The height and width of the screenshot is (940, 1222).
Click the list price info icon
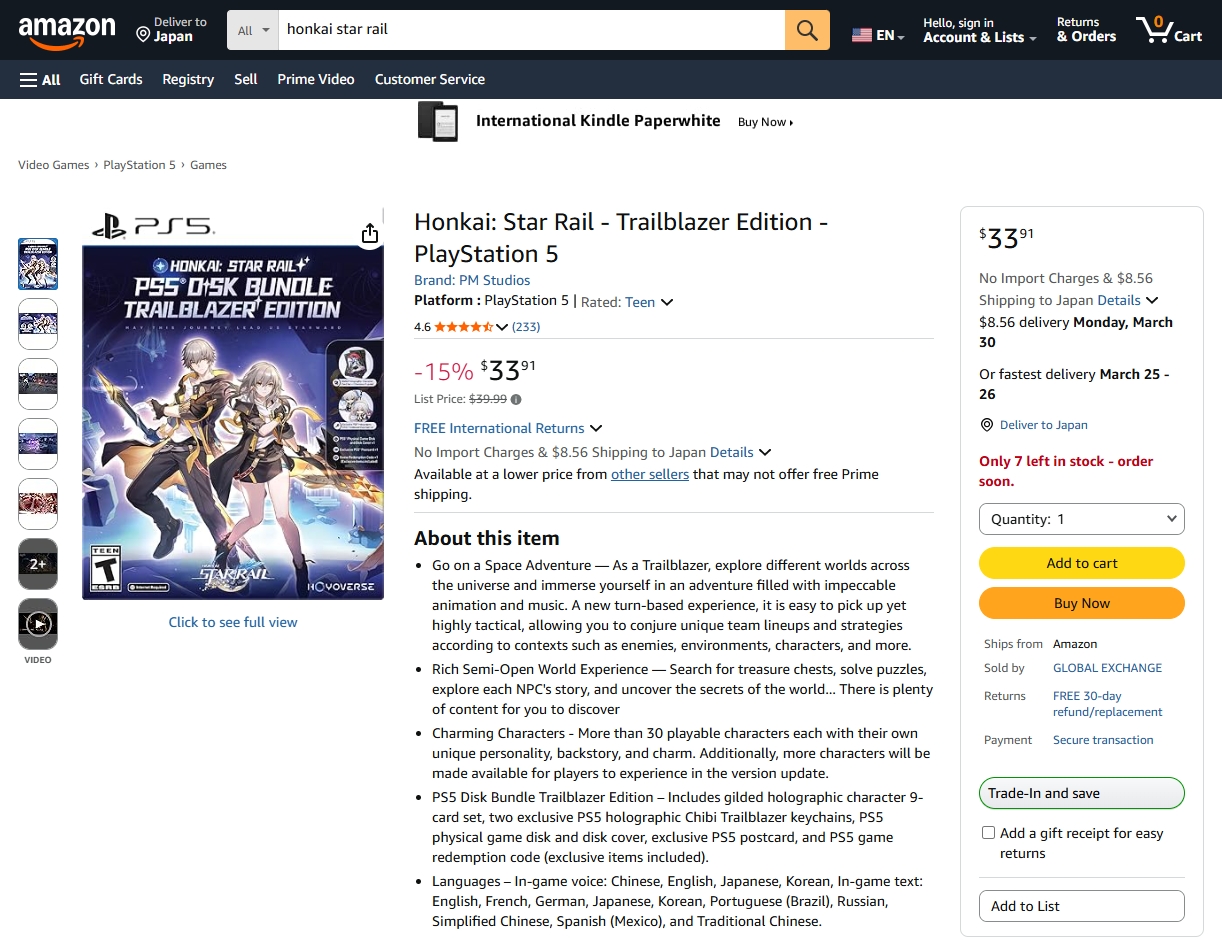pyautogui.click(x=516, y=400)
